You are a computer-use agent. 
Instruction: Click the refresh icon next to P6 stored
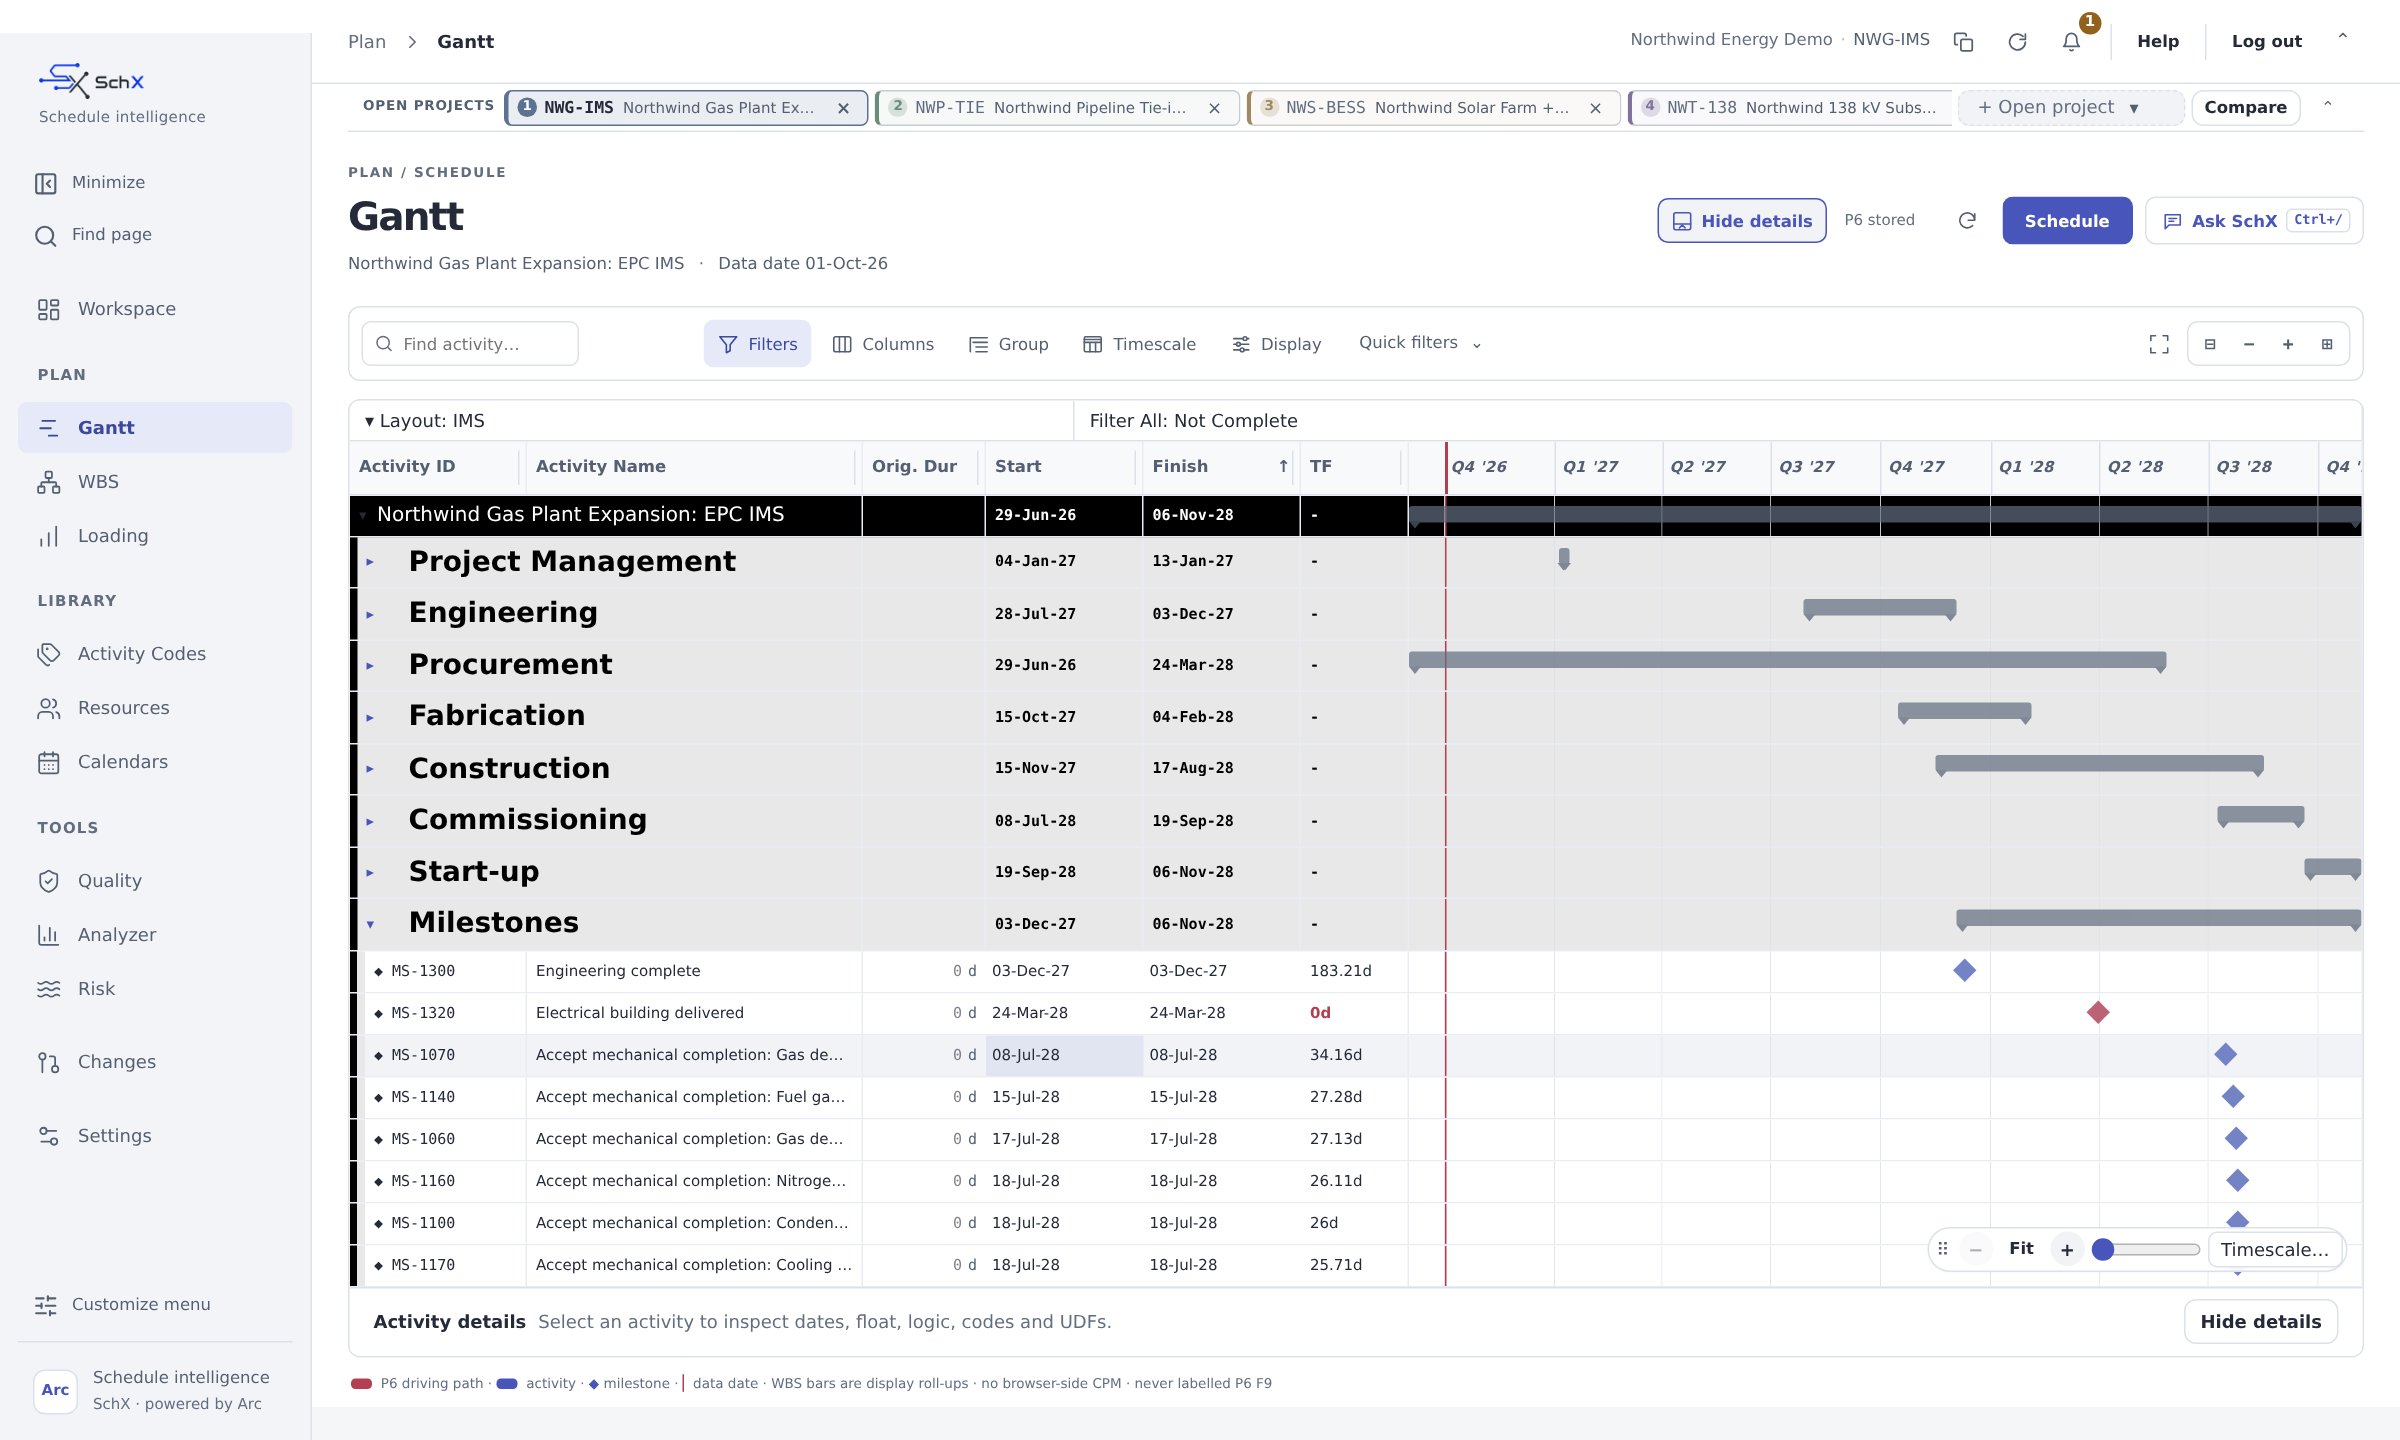point(1967,220)
